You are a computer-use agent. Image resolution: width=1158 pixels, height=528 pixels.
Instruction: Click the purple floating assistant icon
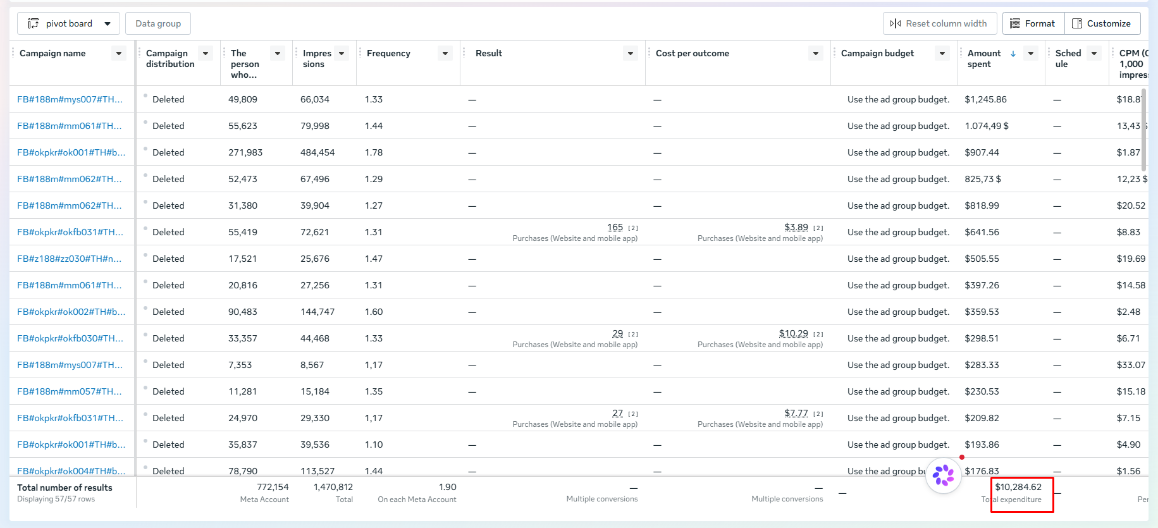[942, 475]
